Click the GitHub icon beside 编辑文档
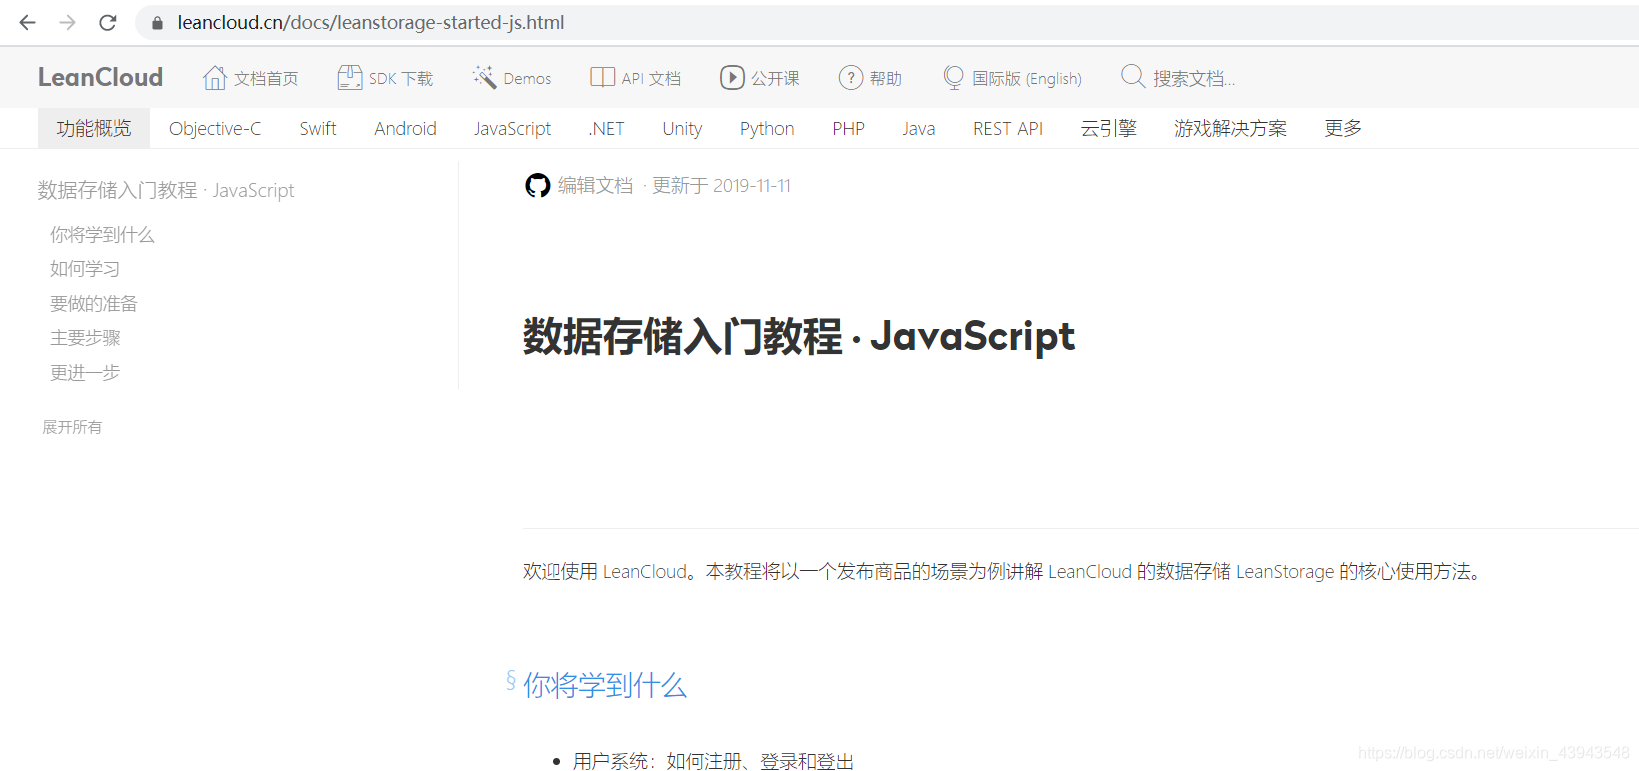The image size is (1639, 771). (538, 186)
